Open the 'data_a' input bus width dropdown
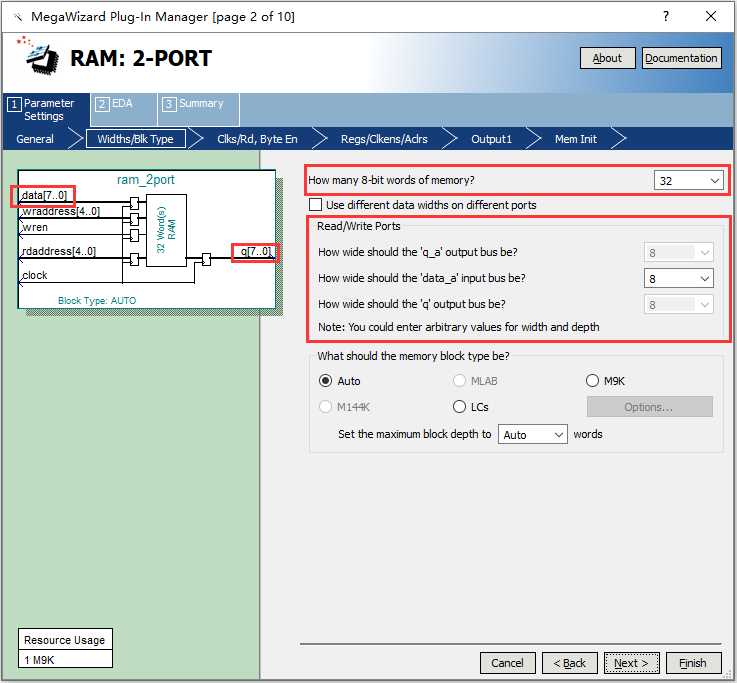 pos(678,279)
